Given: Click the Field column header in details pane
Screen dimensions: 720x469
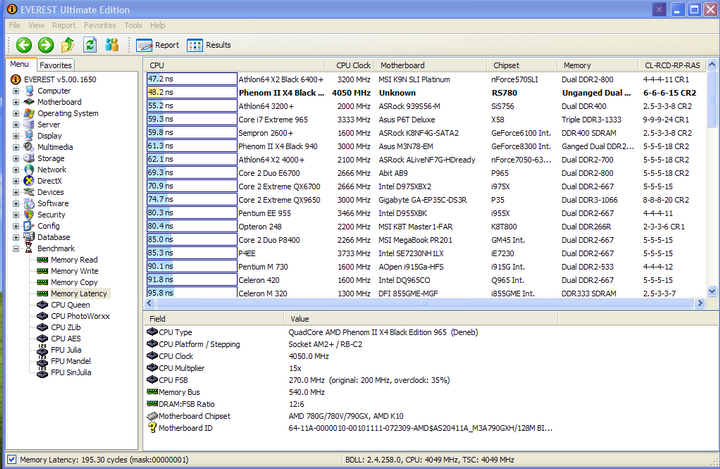Looking at the screenshot, I should [214, 319].
